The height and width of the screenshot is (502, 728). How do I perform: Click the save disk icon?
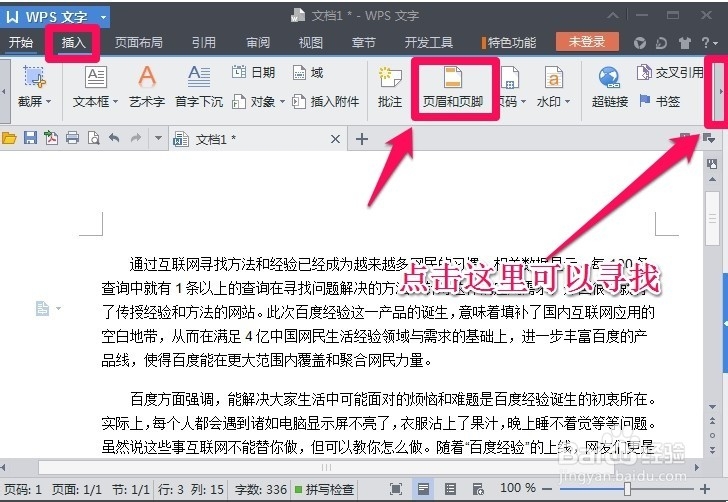coord(31,138)
